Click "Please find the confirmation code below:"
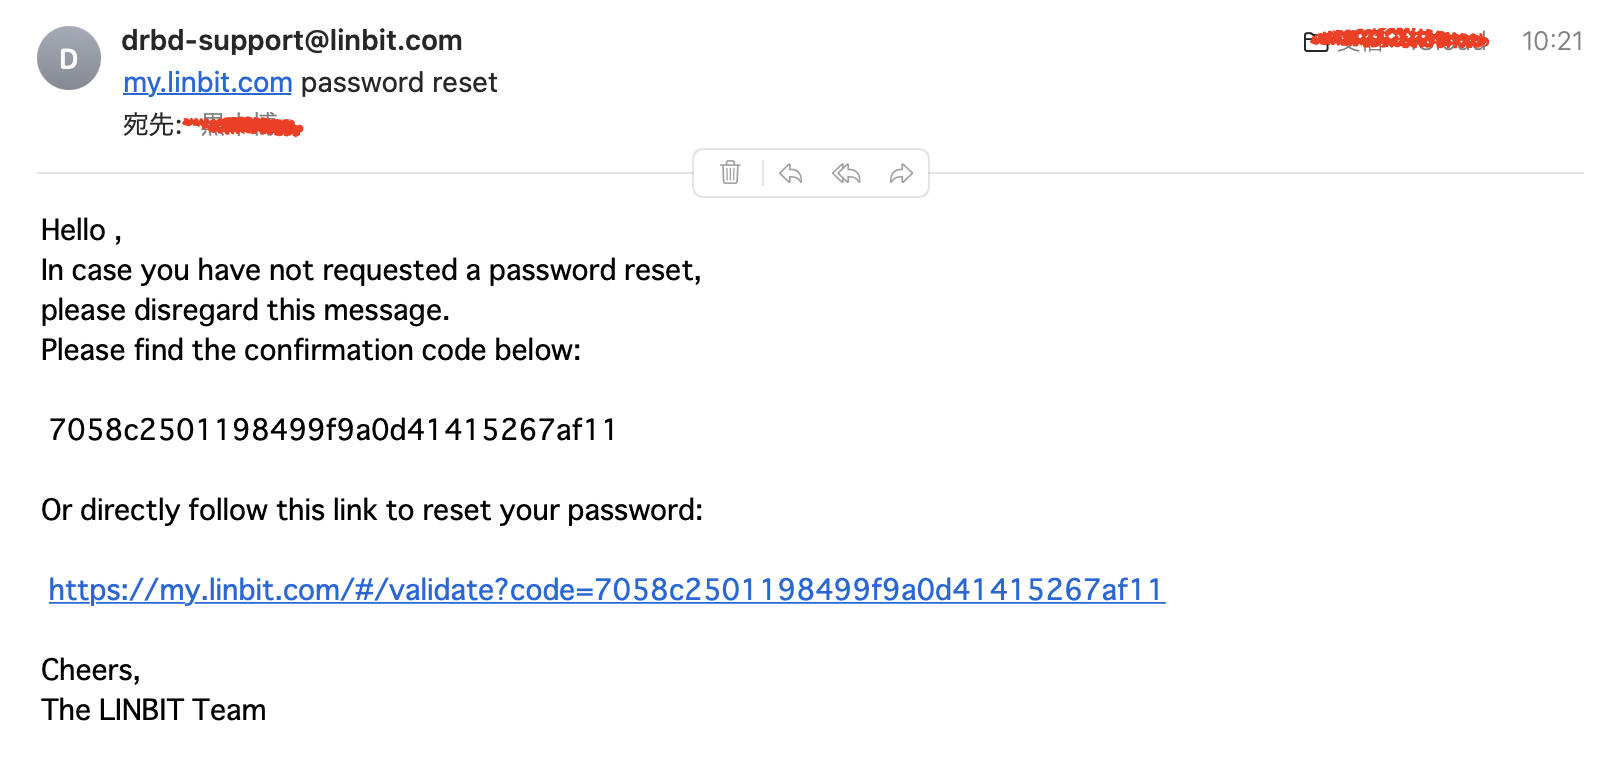 click(x=310, y=350)
